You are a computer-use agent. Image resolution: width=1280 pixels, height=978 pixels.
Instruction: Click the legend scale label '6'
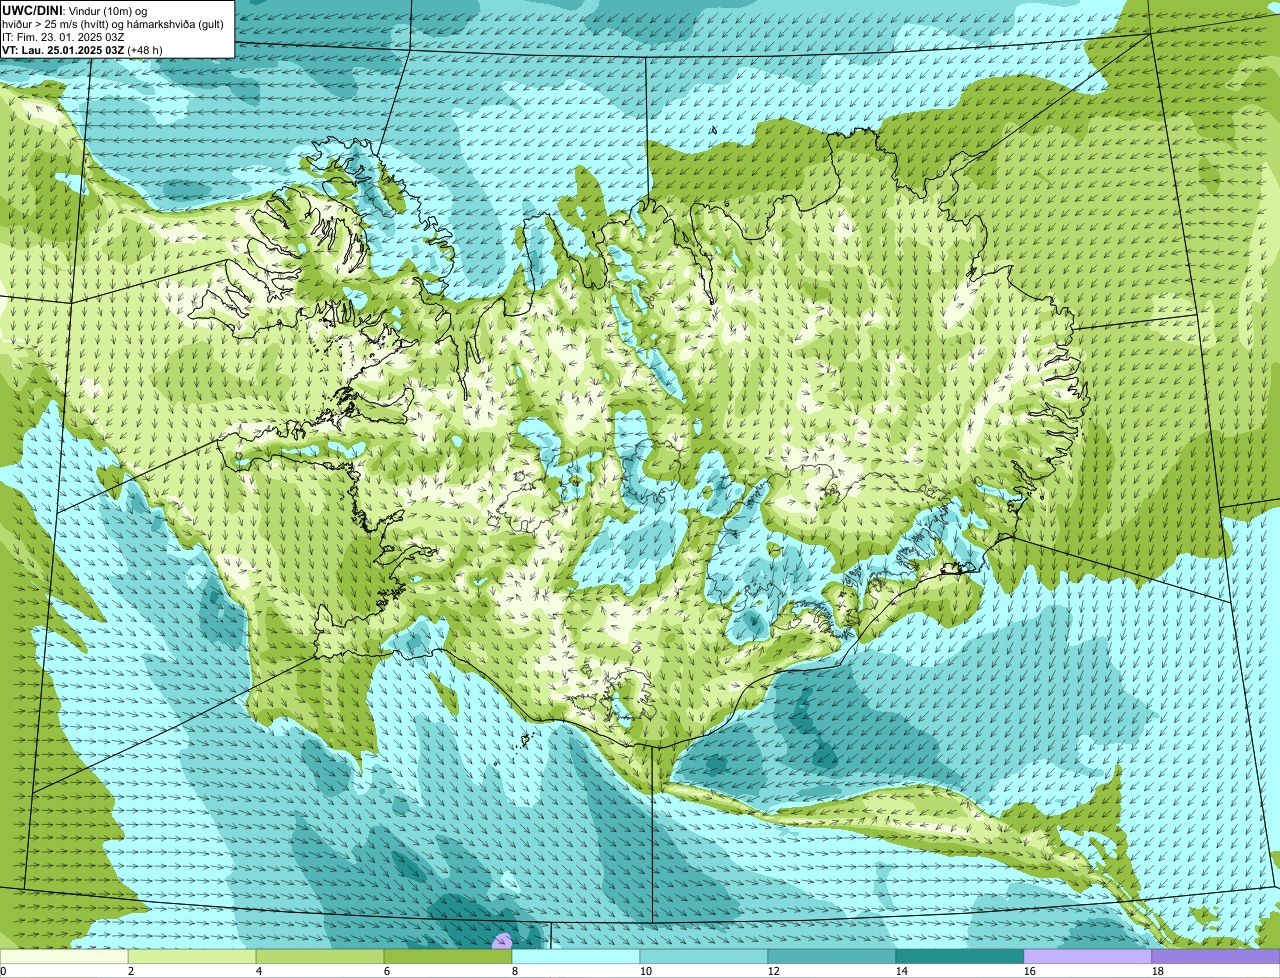(x=387, y=971)
